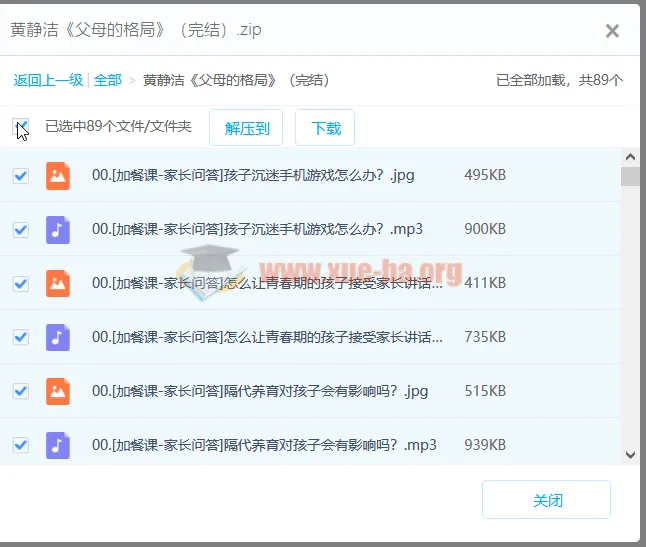Image resolution: width=646 pixels, height=547 pixels.
Task: Click music icon of 怎么让青春期的孩子 audio file
Action: click(58, 337)
